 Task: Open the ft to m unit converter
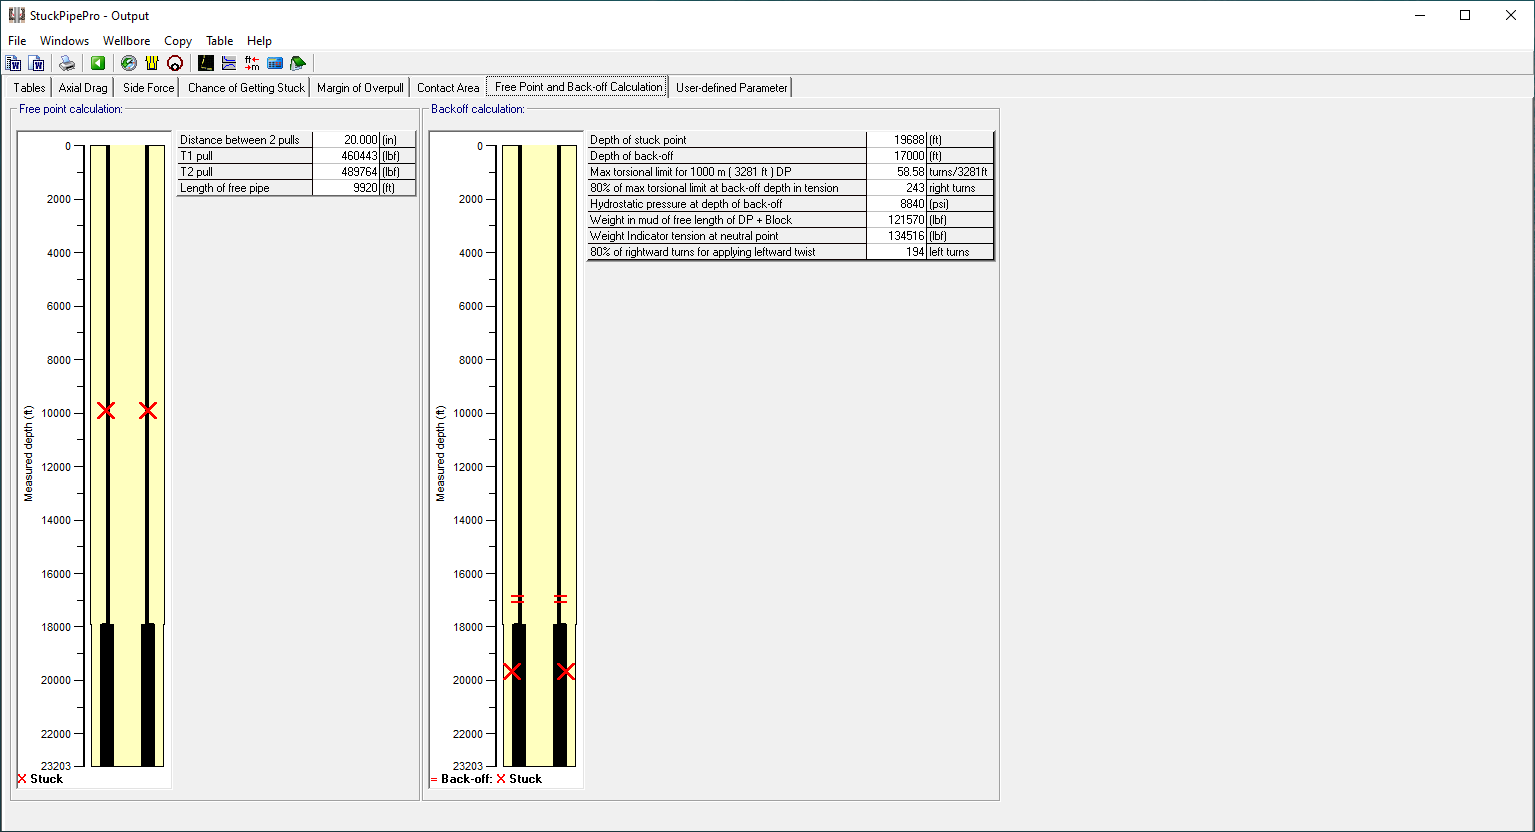point(252,63)
